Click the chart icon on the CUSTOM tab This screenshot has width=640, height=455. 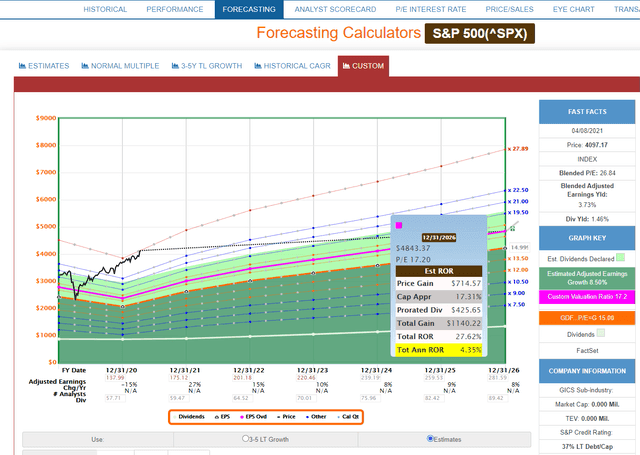click(x=347, y=66)
